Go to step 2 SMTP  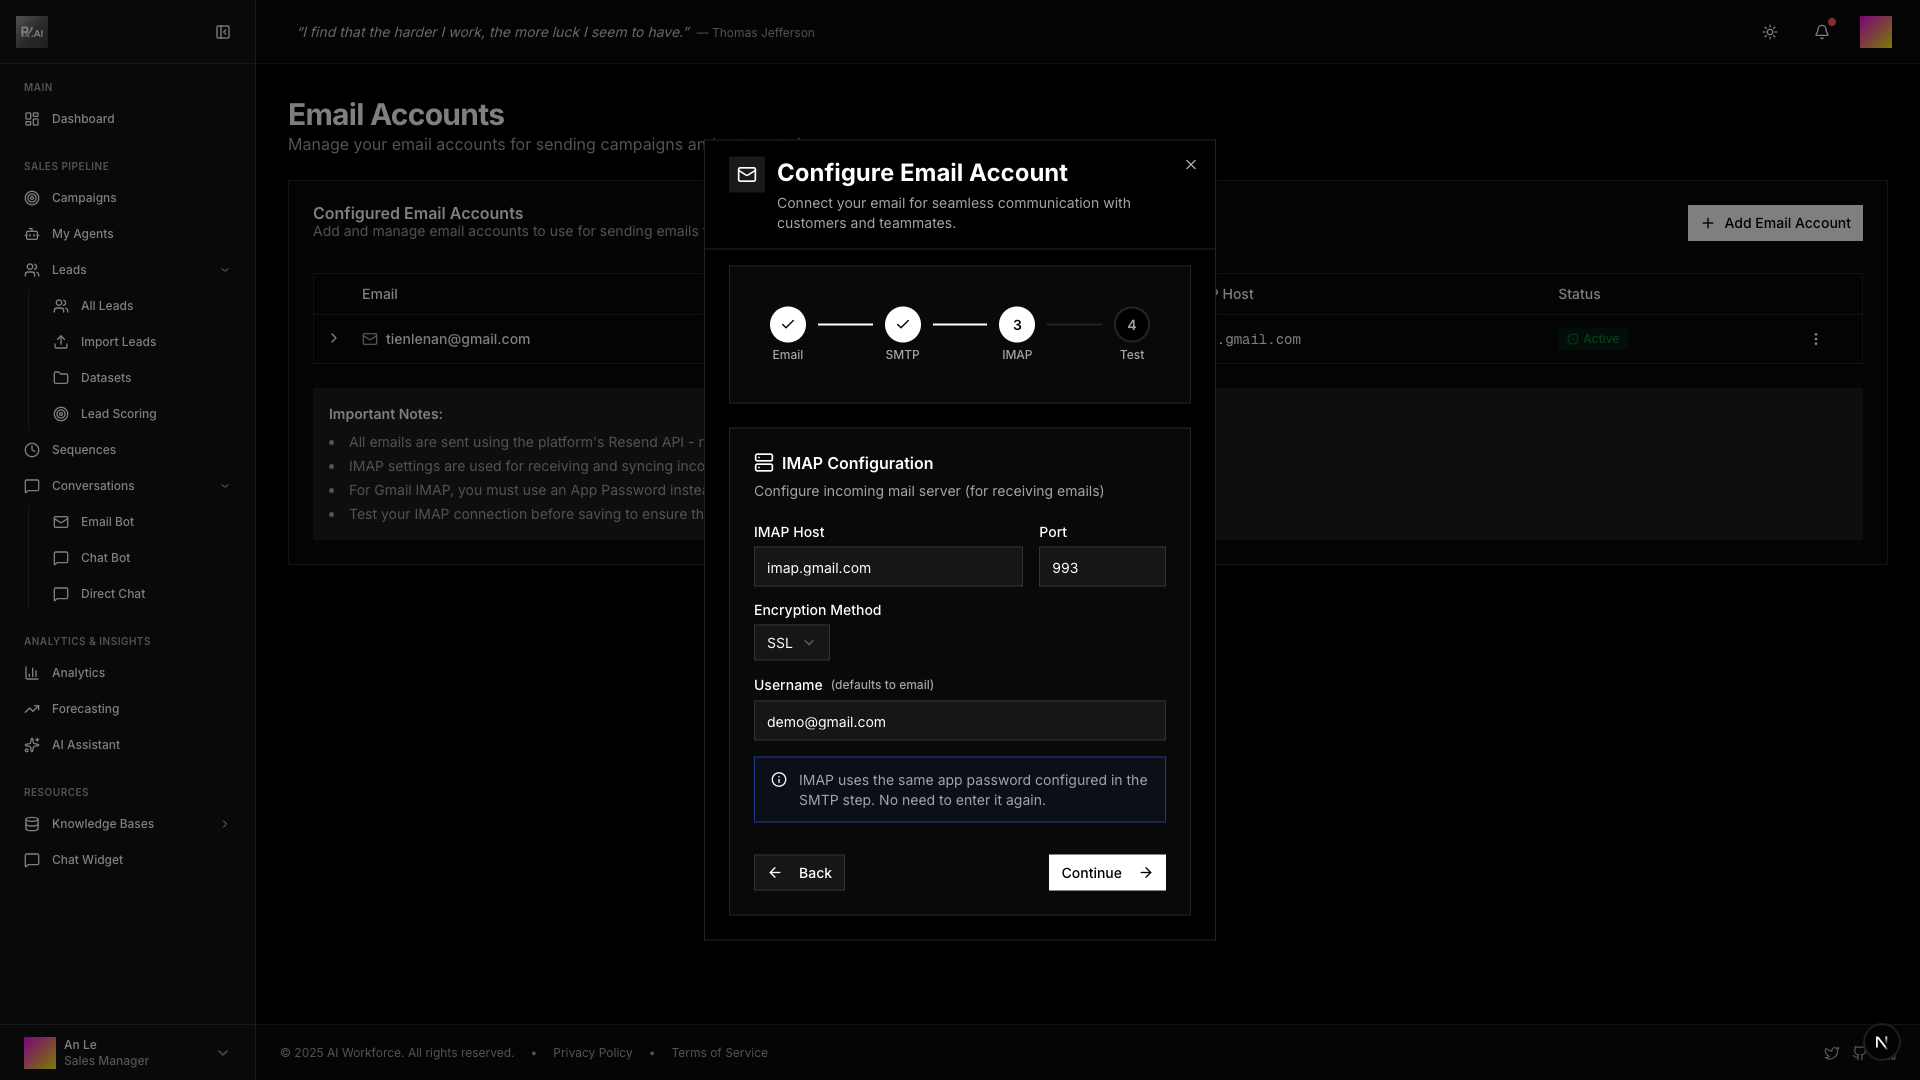(902, 325)
